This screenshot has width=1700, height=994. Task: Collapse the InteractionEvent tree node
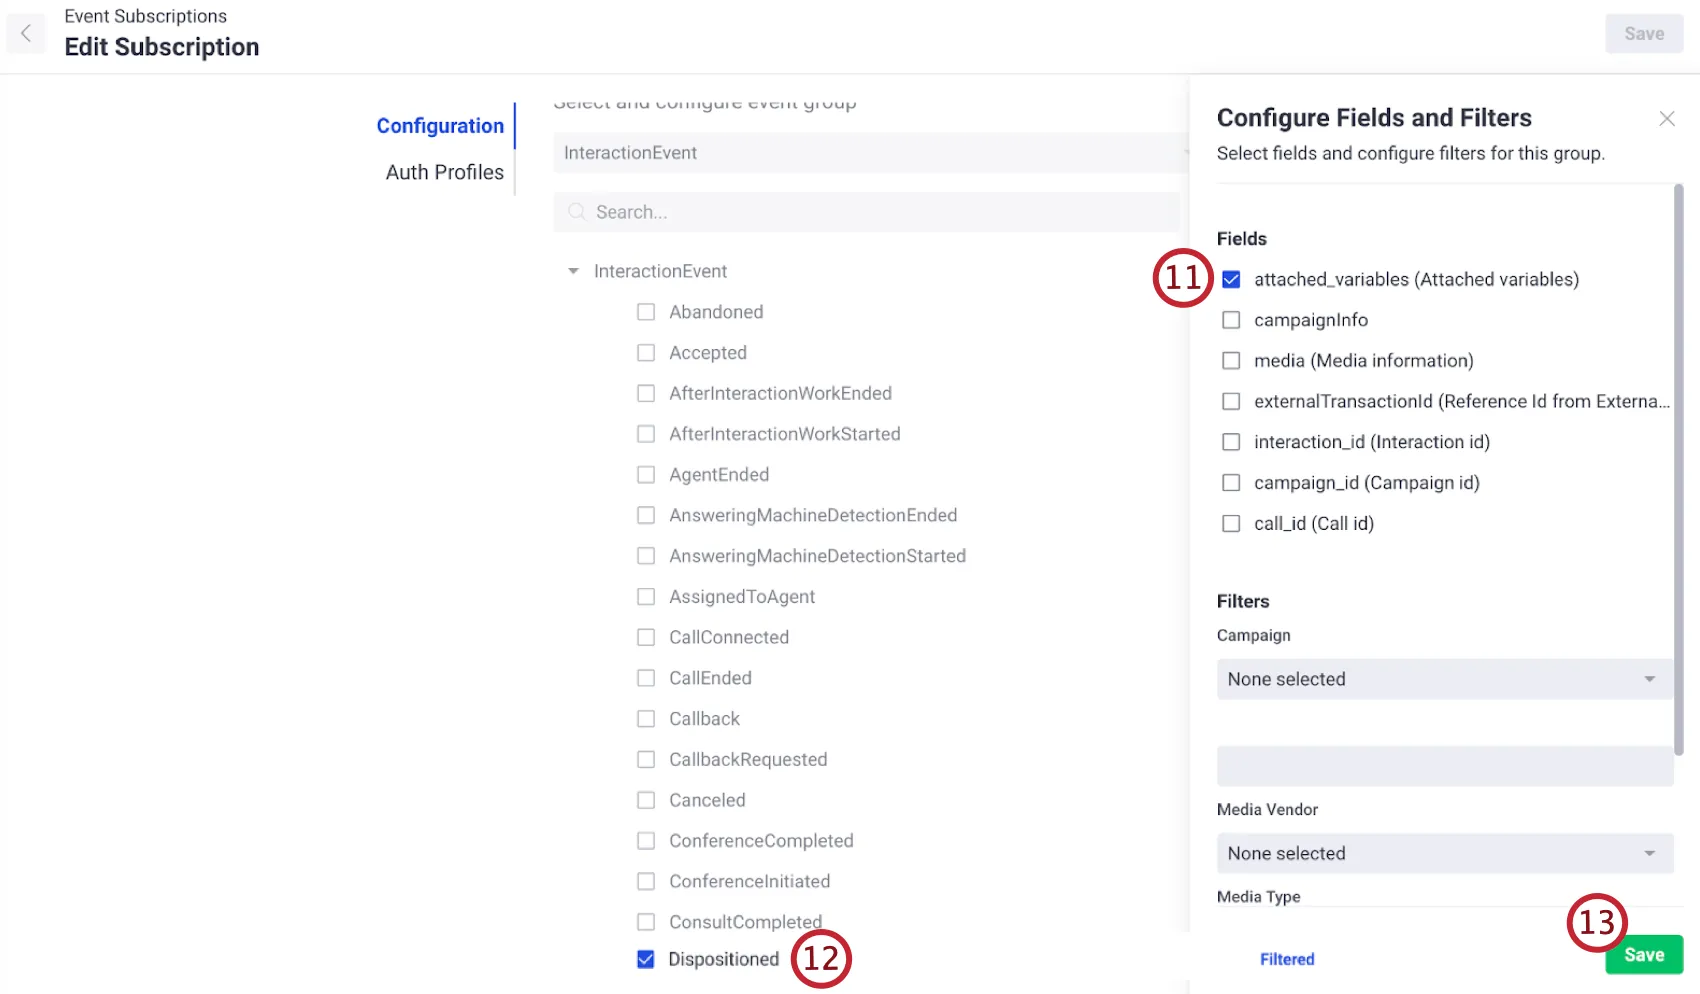click(573, 271)
